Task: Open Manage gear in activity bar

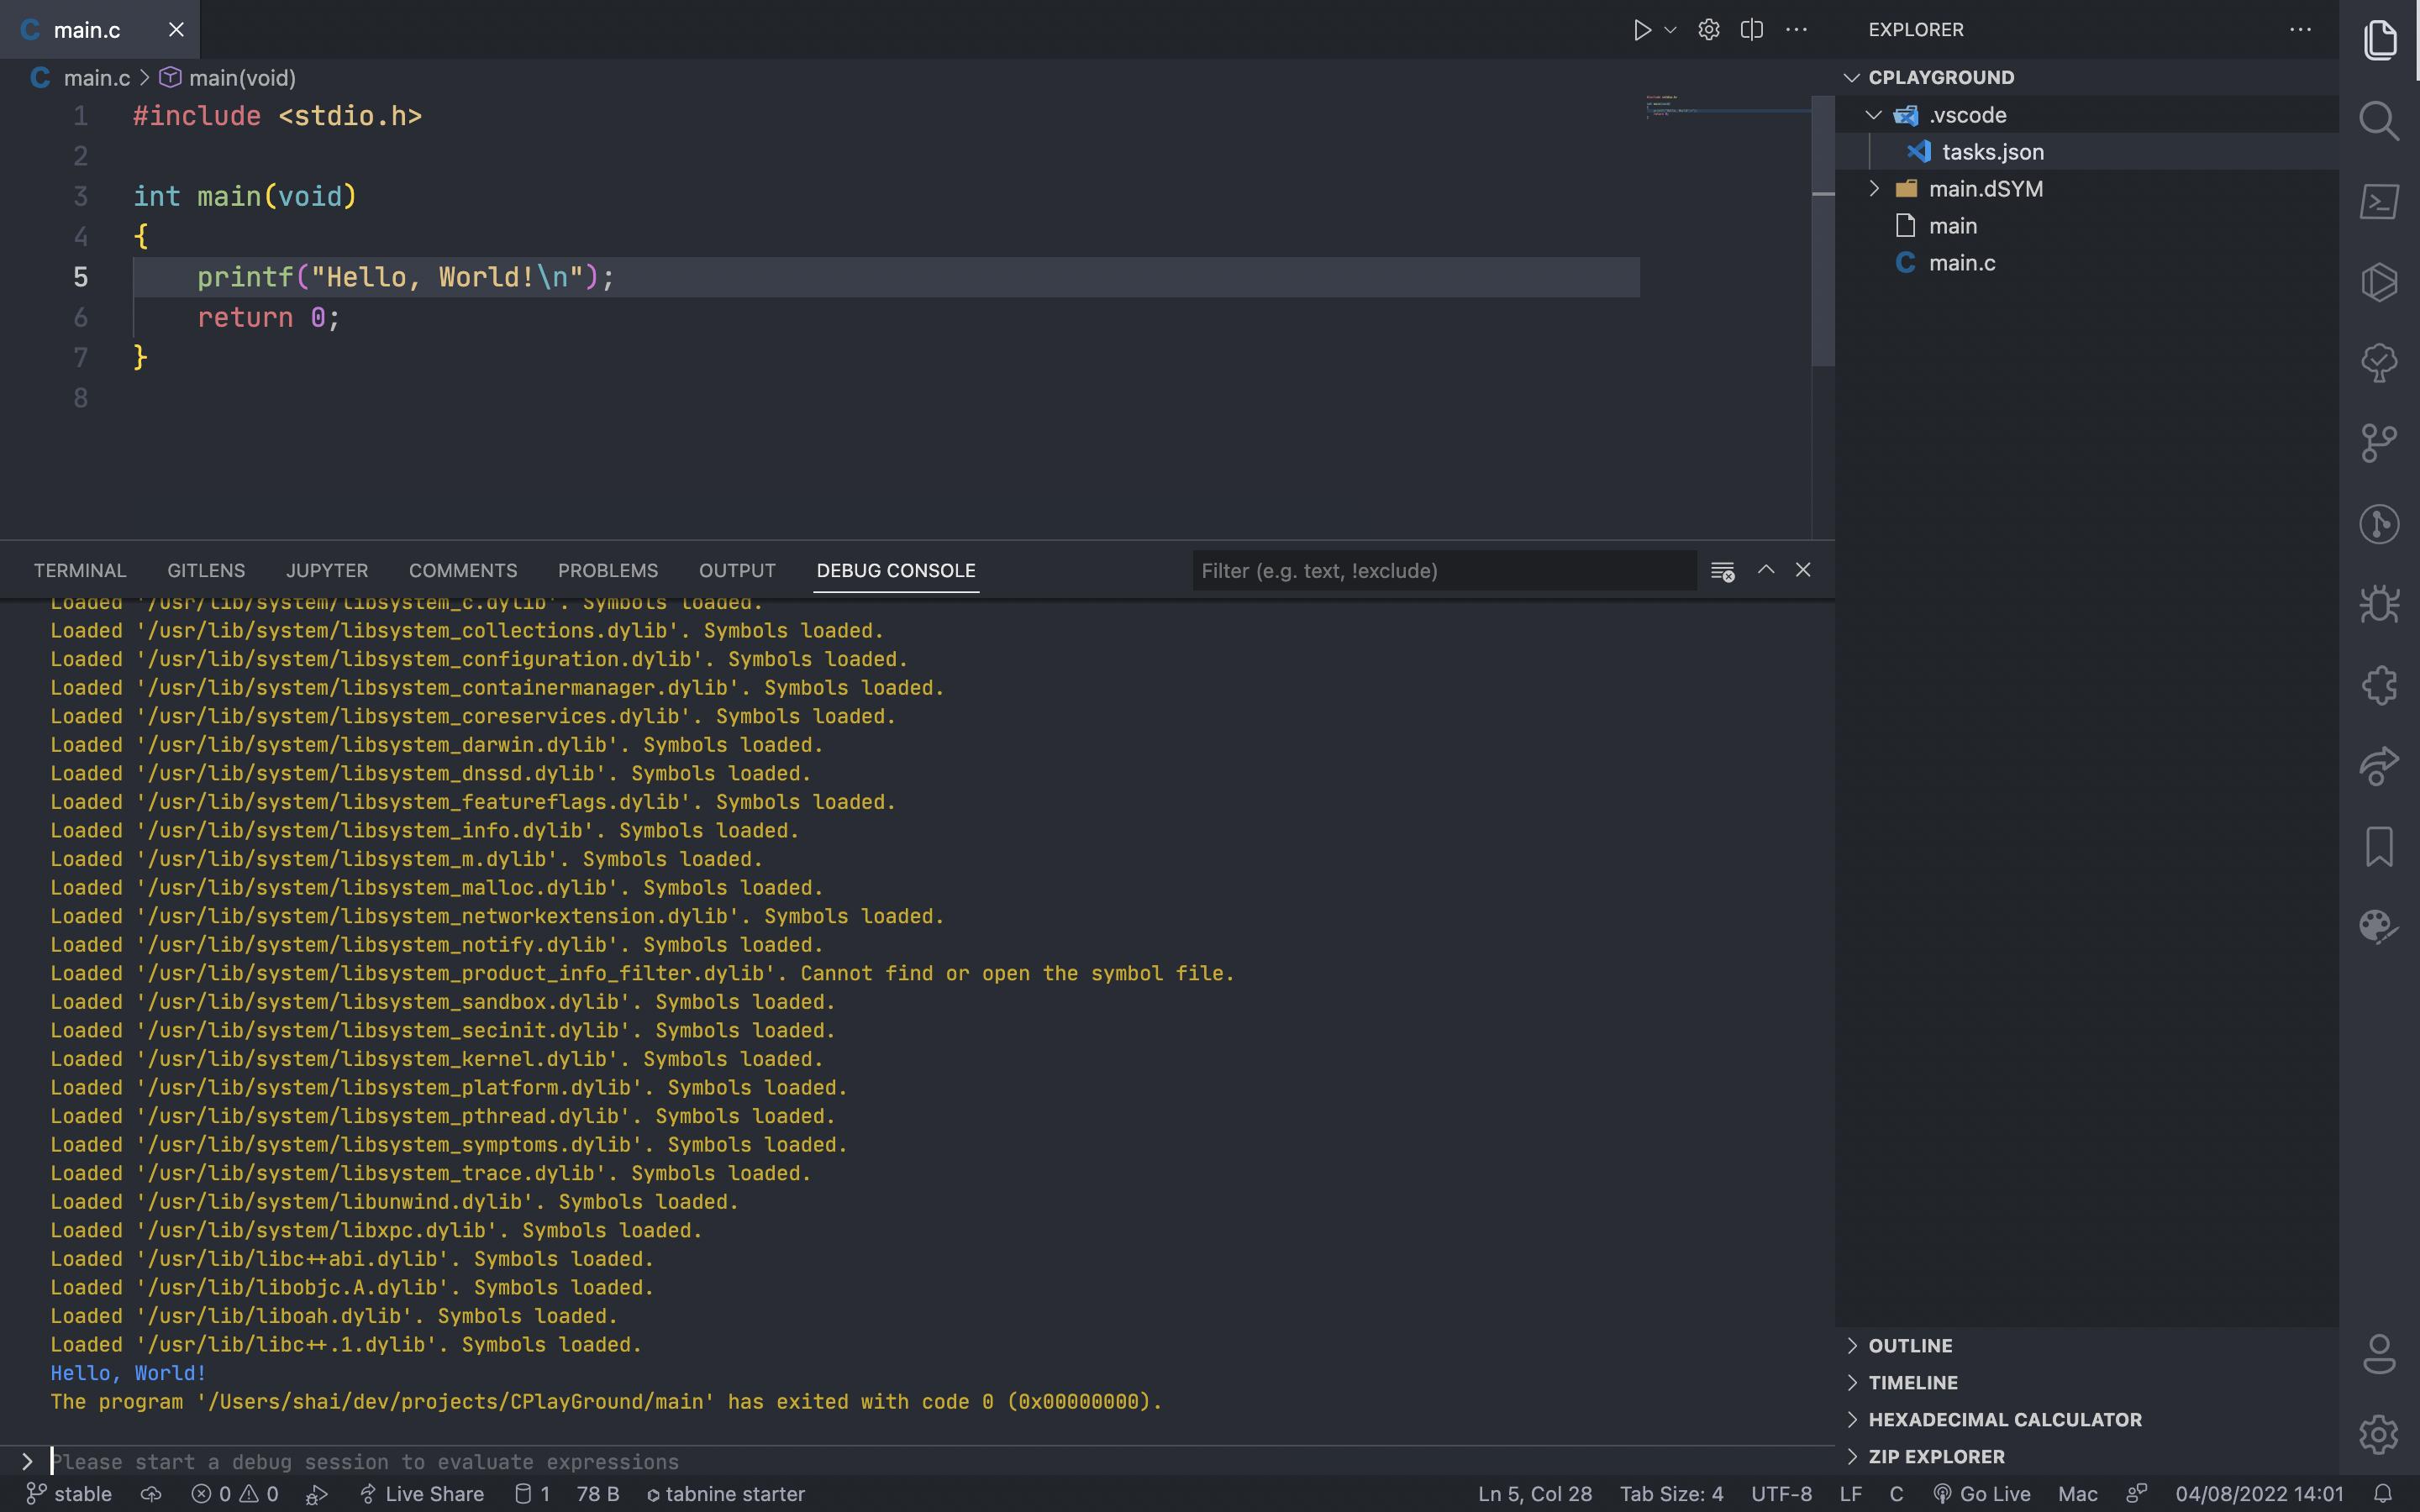Action: coord(2379,1435)
